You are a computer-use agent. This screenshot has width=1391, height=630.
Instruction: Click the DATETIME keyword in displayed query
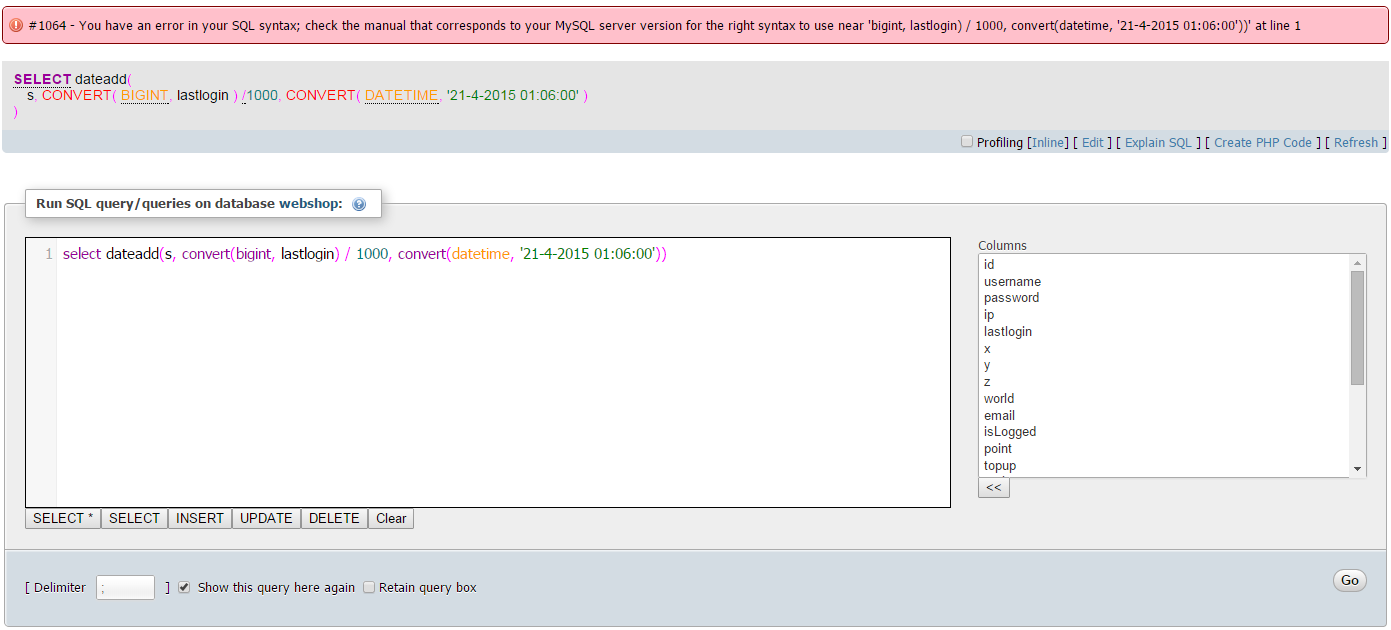401,95
